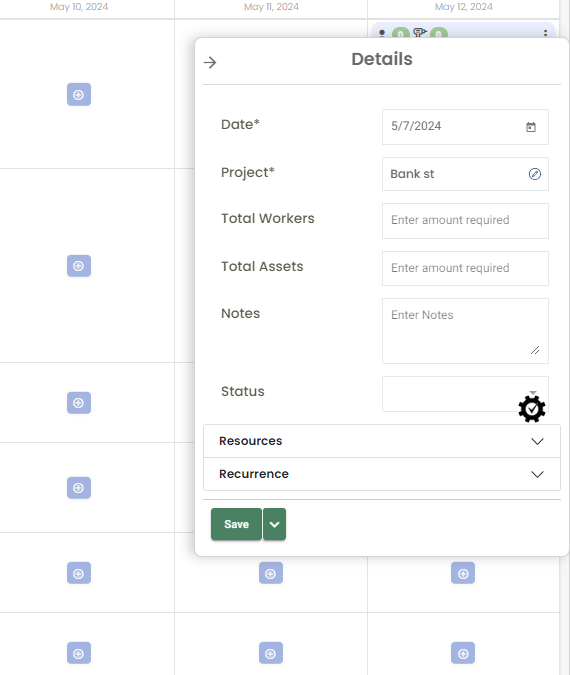Viewport: 570px width, 675px height.
Task: Click the add button in bottom May 11 cell
Action: [x=271, y=653]
